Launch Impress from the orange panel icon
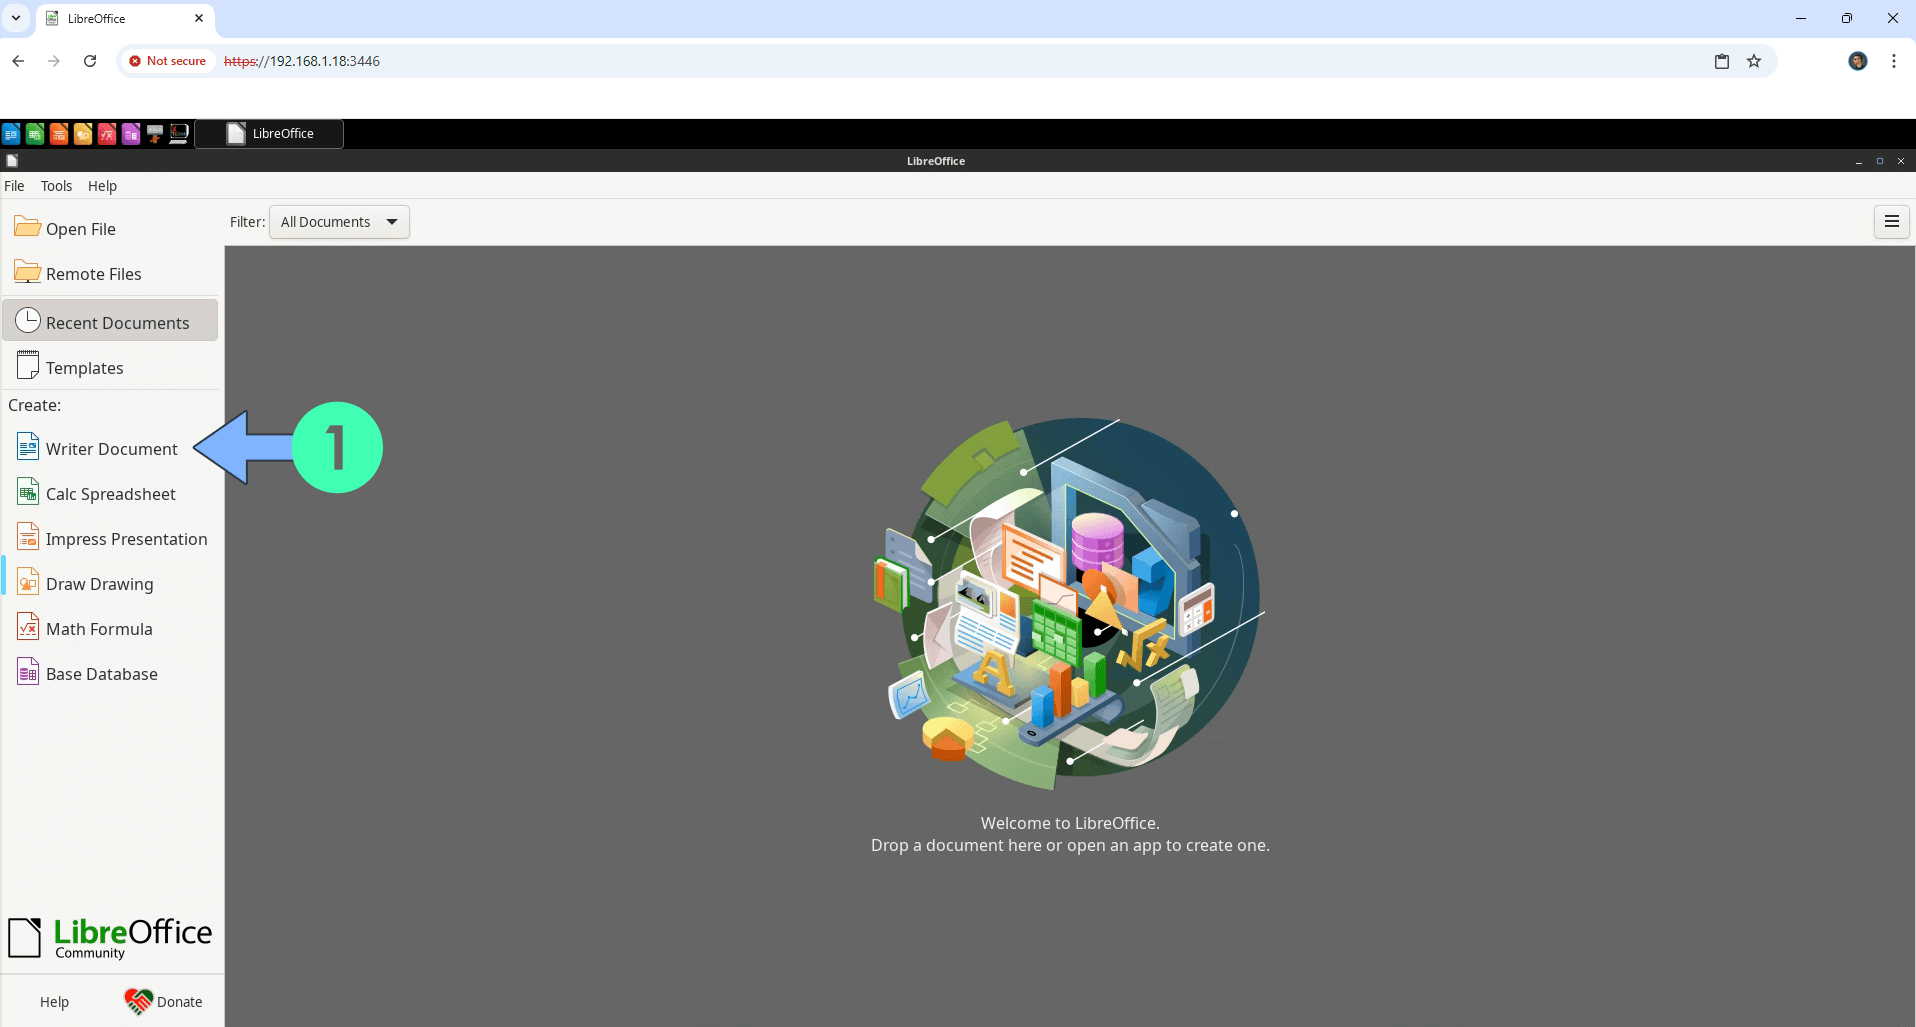 59,134
